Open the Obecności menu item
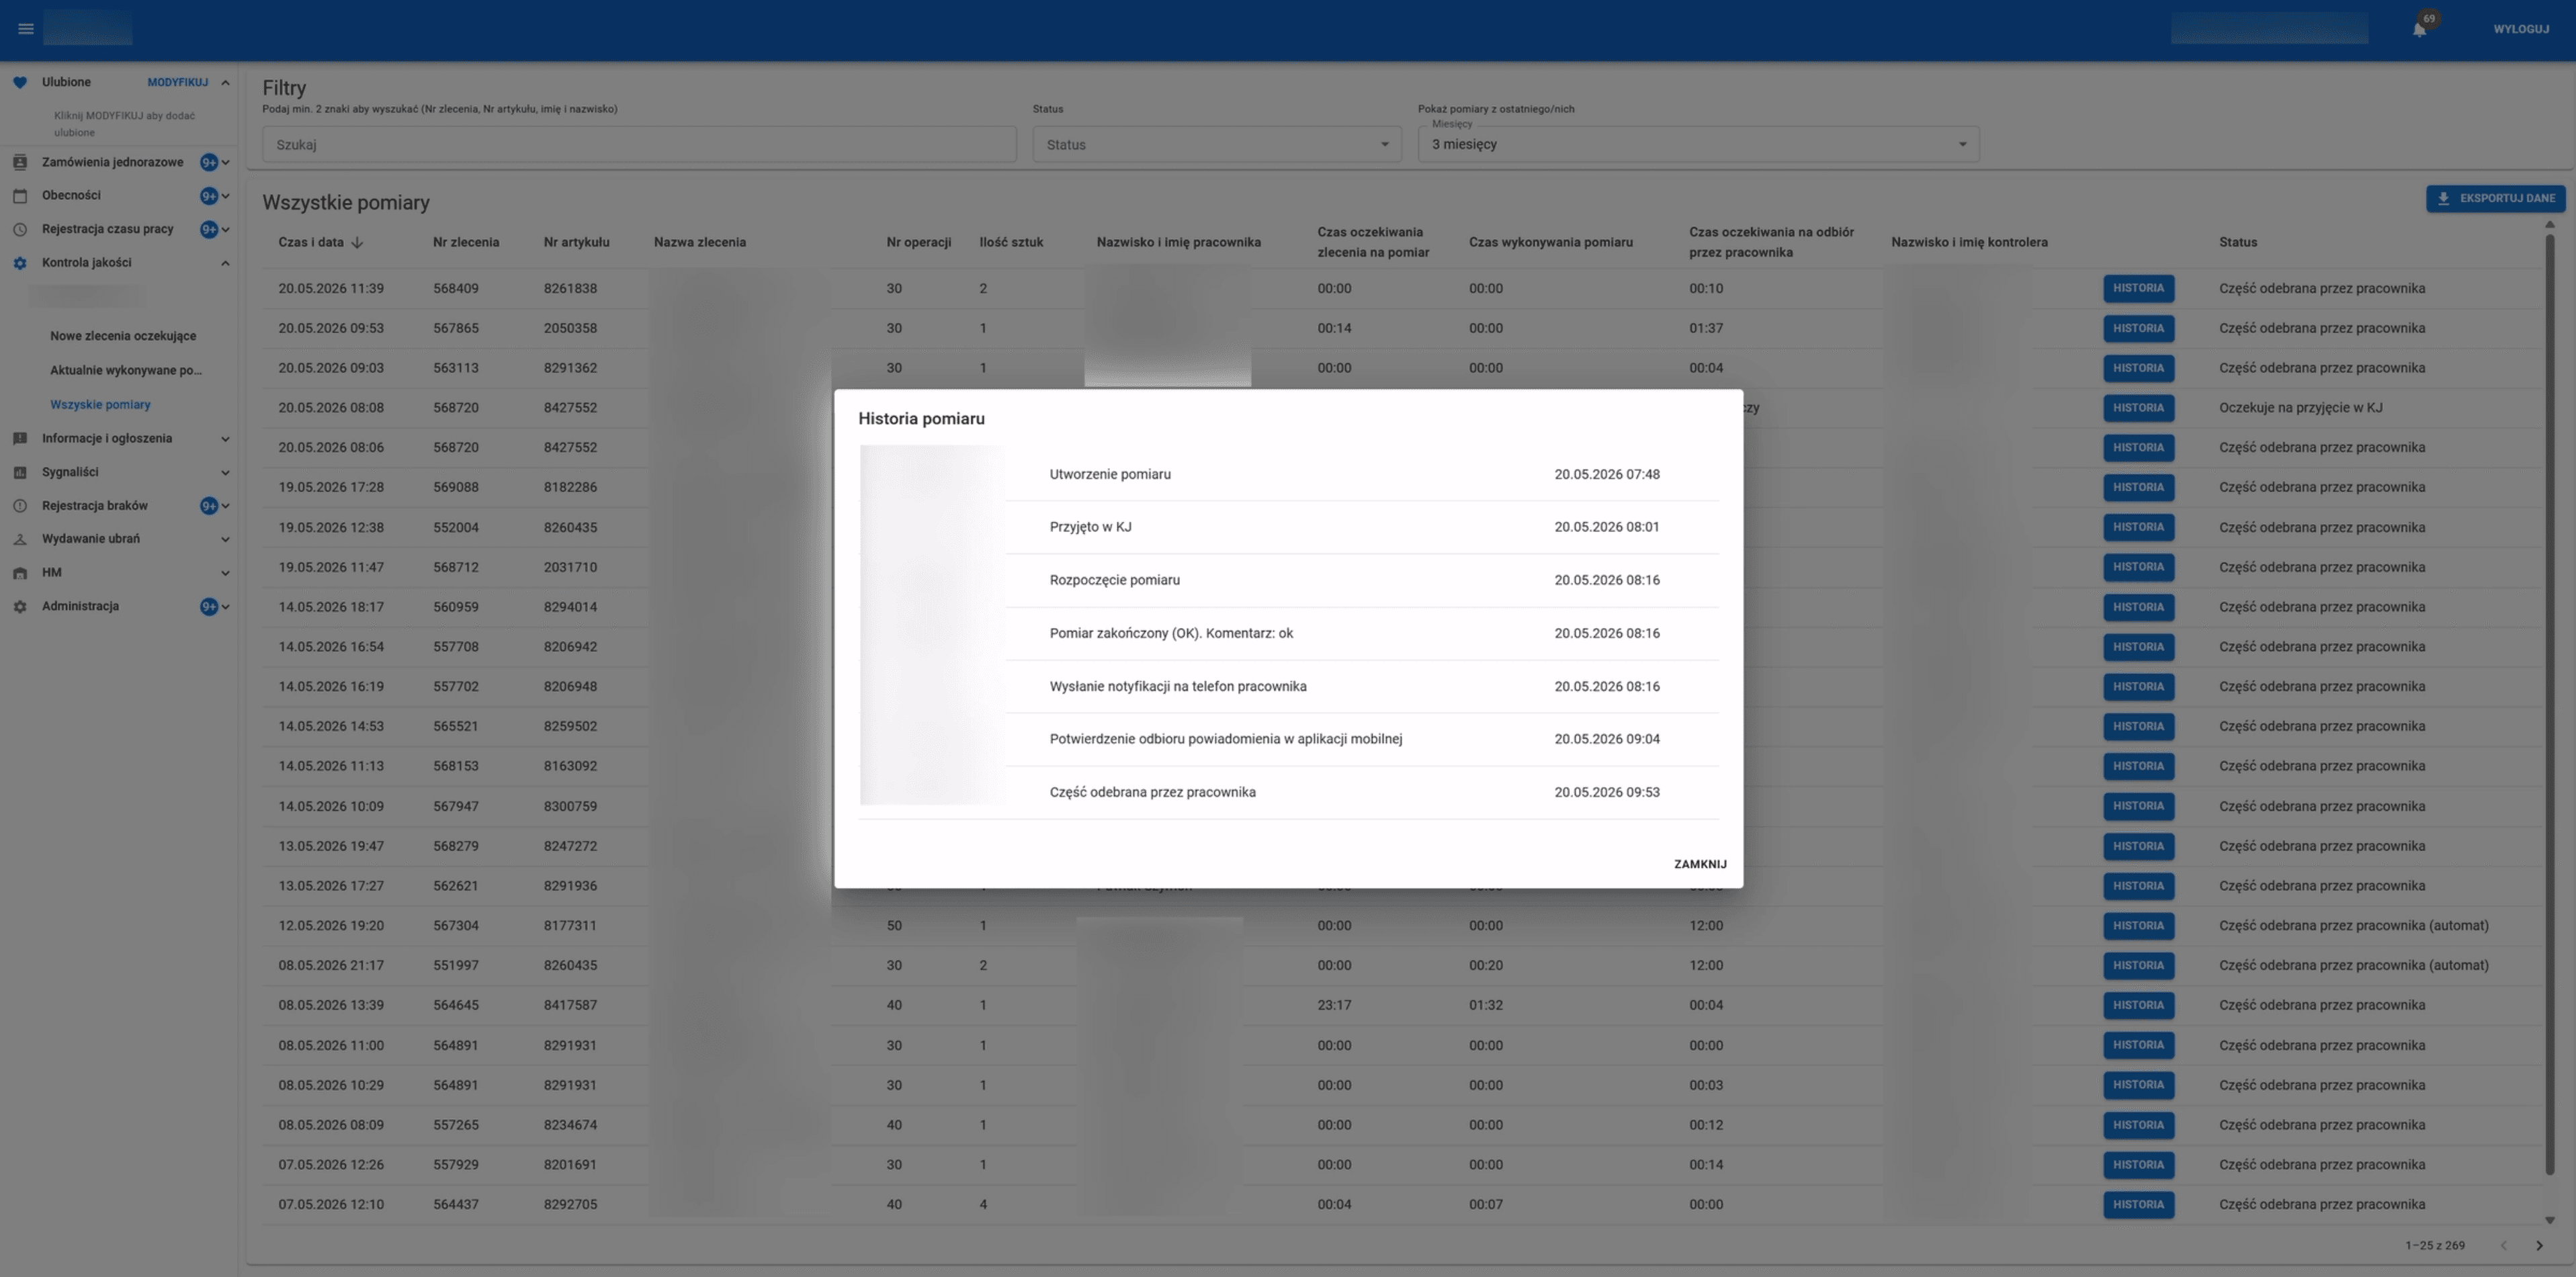 click(71, 196)
